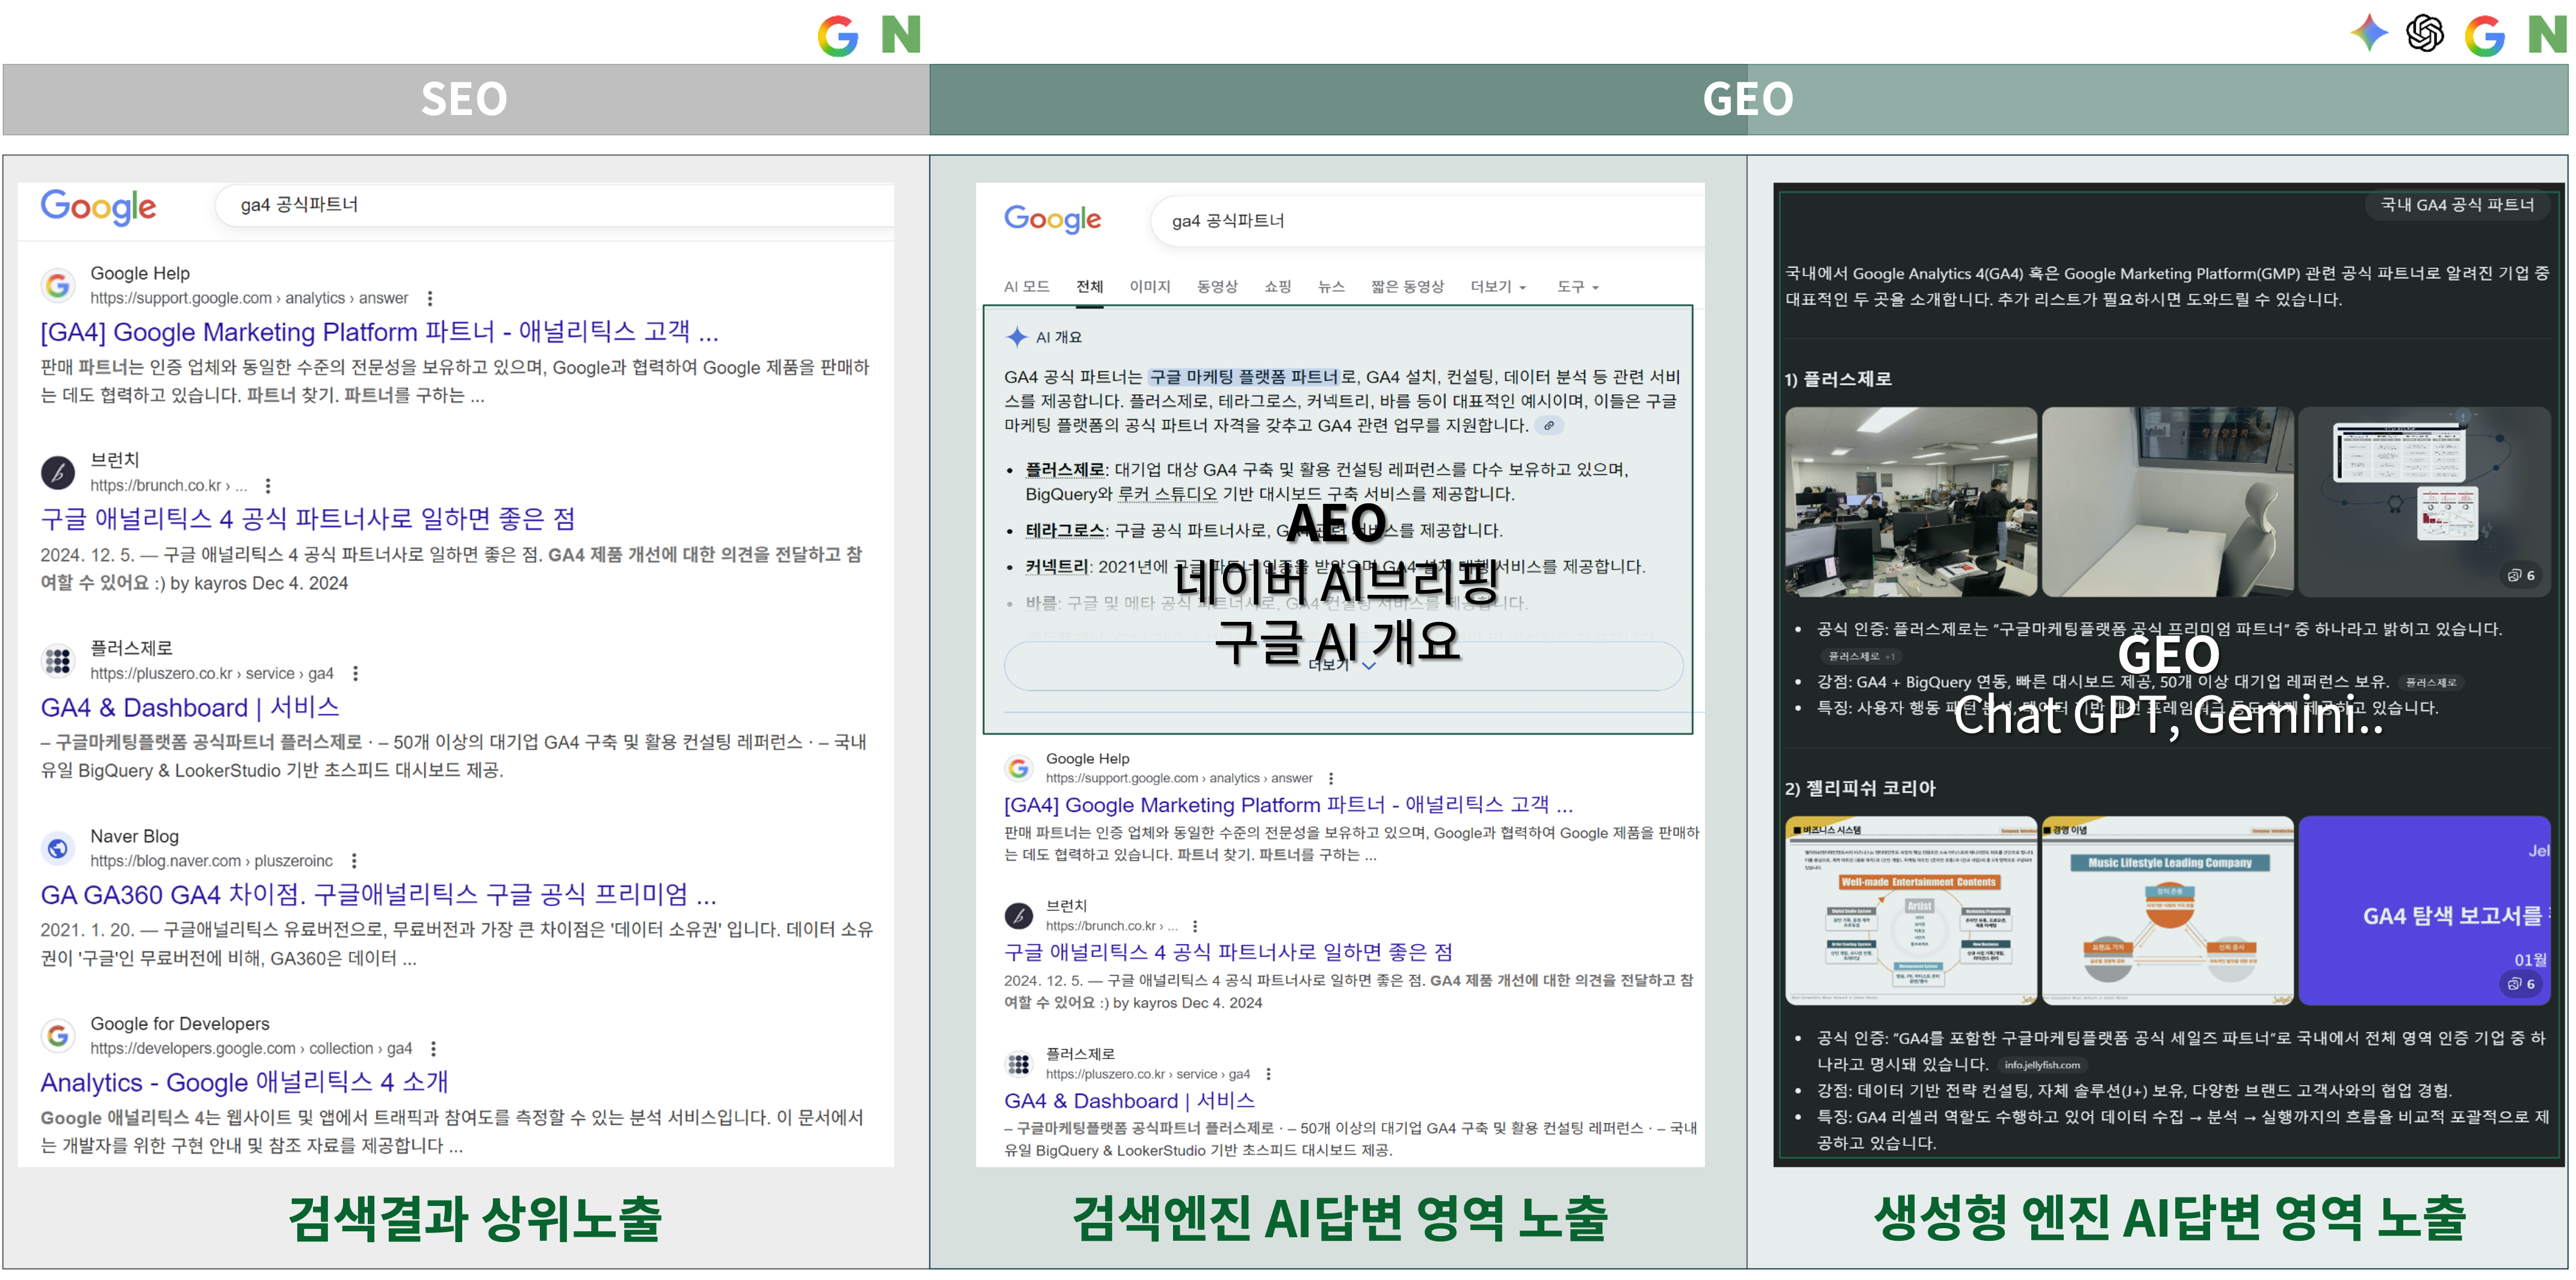Click the Gemini sparkle logo in top-right corner
This screenshot has width=2576, height=1280.
(2369, 35)
